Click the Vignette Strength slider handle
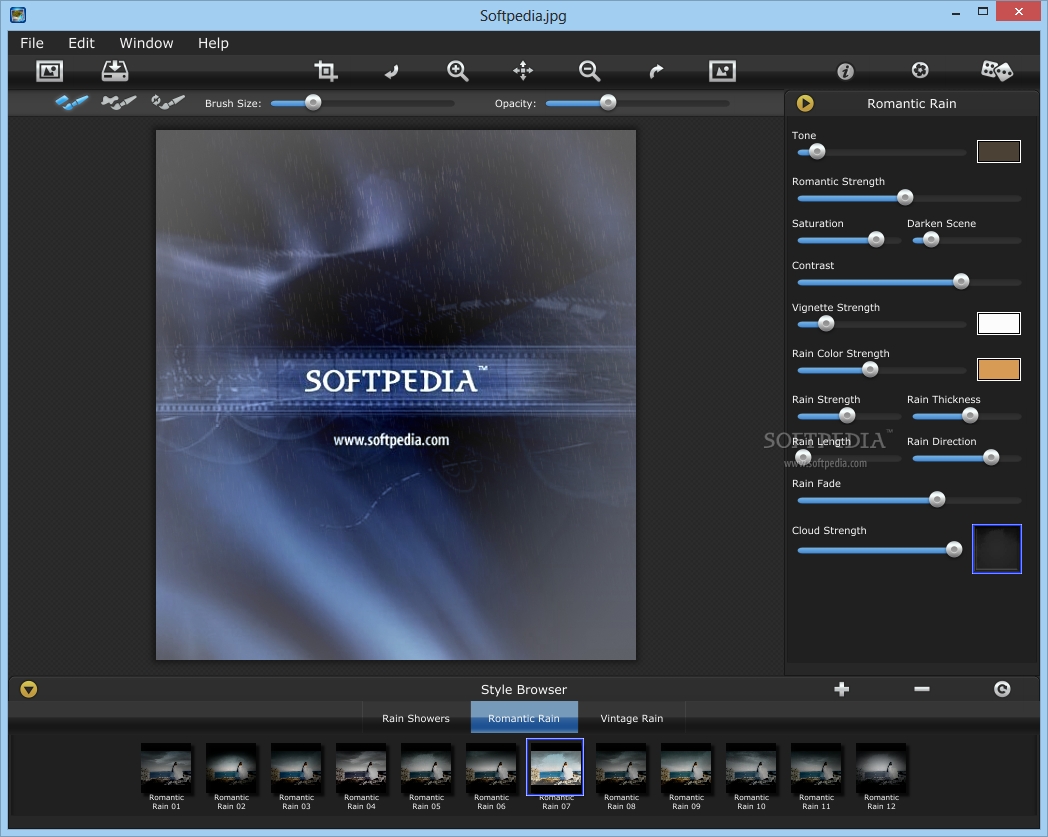 tap(826, 324)
